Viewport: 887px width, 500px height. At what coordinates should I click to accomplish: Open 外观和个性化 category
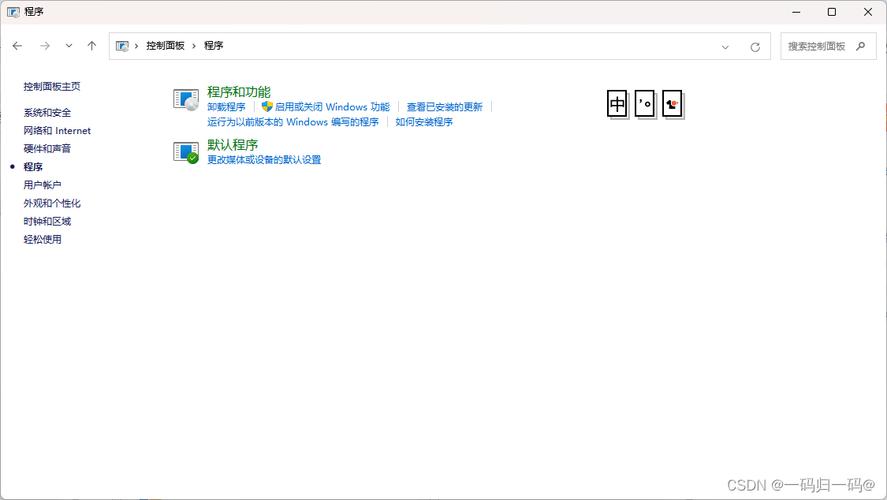tap(51, 203)
